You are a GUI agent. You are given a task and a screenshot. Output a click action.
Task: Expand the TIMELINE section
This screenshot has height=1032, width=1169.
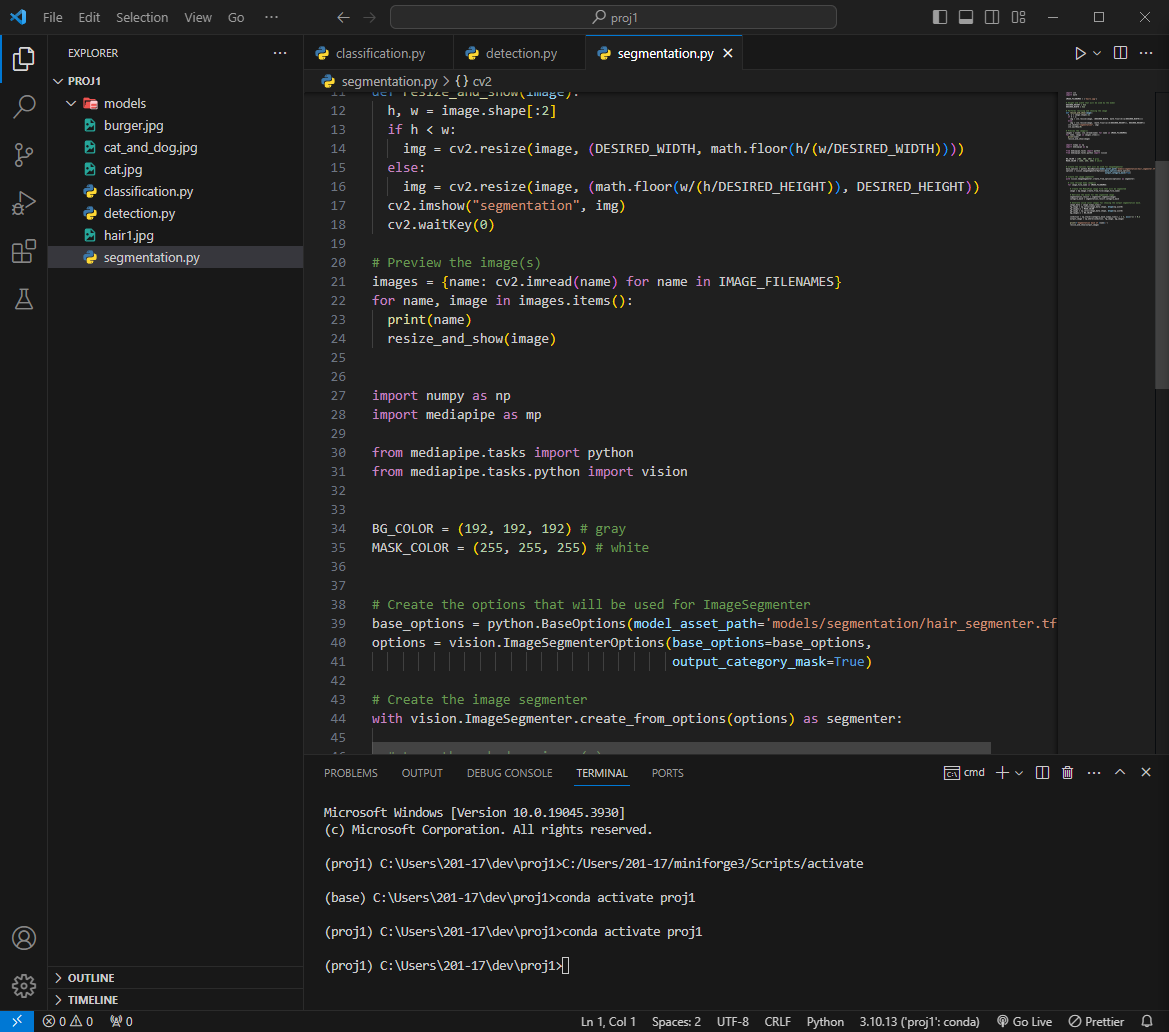point(58,1000)
